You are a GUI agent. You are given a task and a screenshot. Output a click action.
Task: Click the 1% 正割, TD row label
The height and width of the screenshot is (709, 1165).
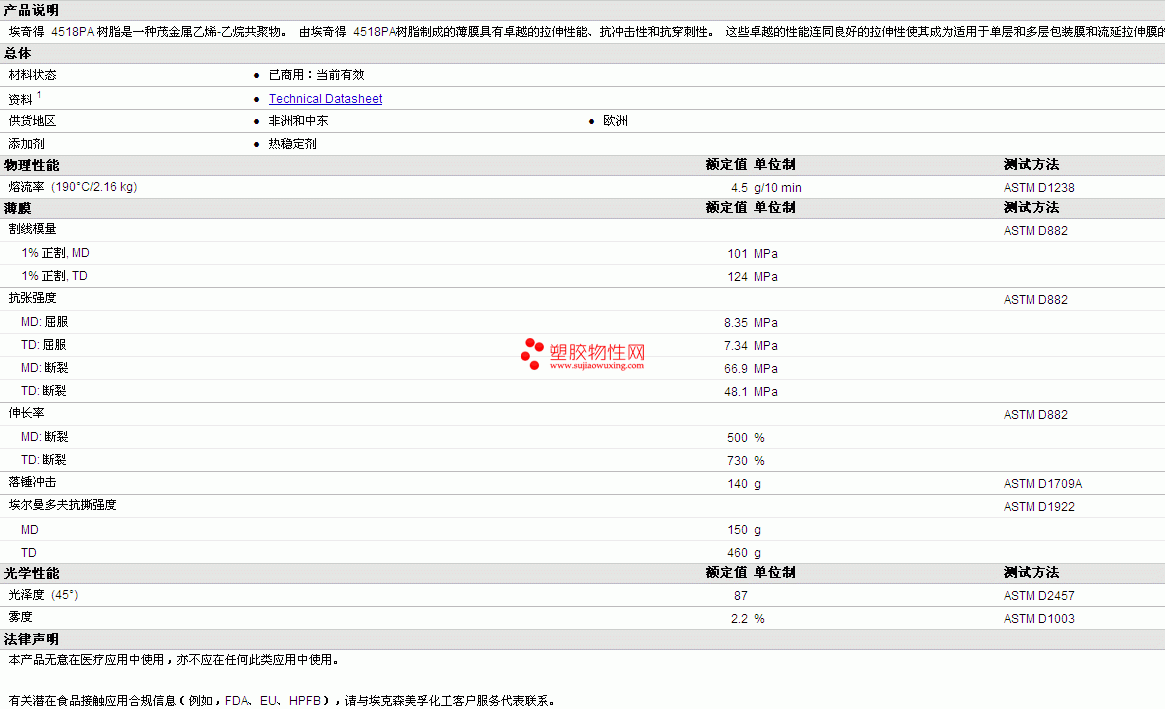click(54, 276)
